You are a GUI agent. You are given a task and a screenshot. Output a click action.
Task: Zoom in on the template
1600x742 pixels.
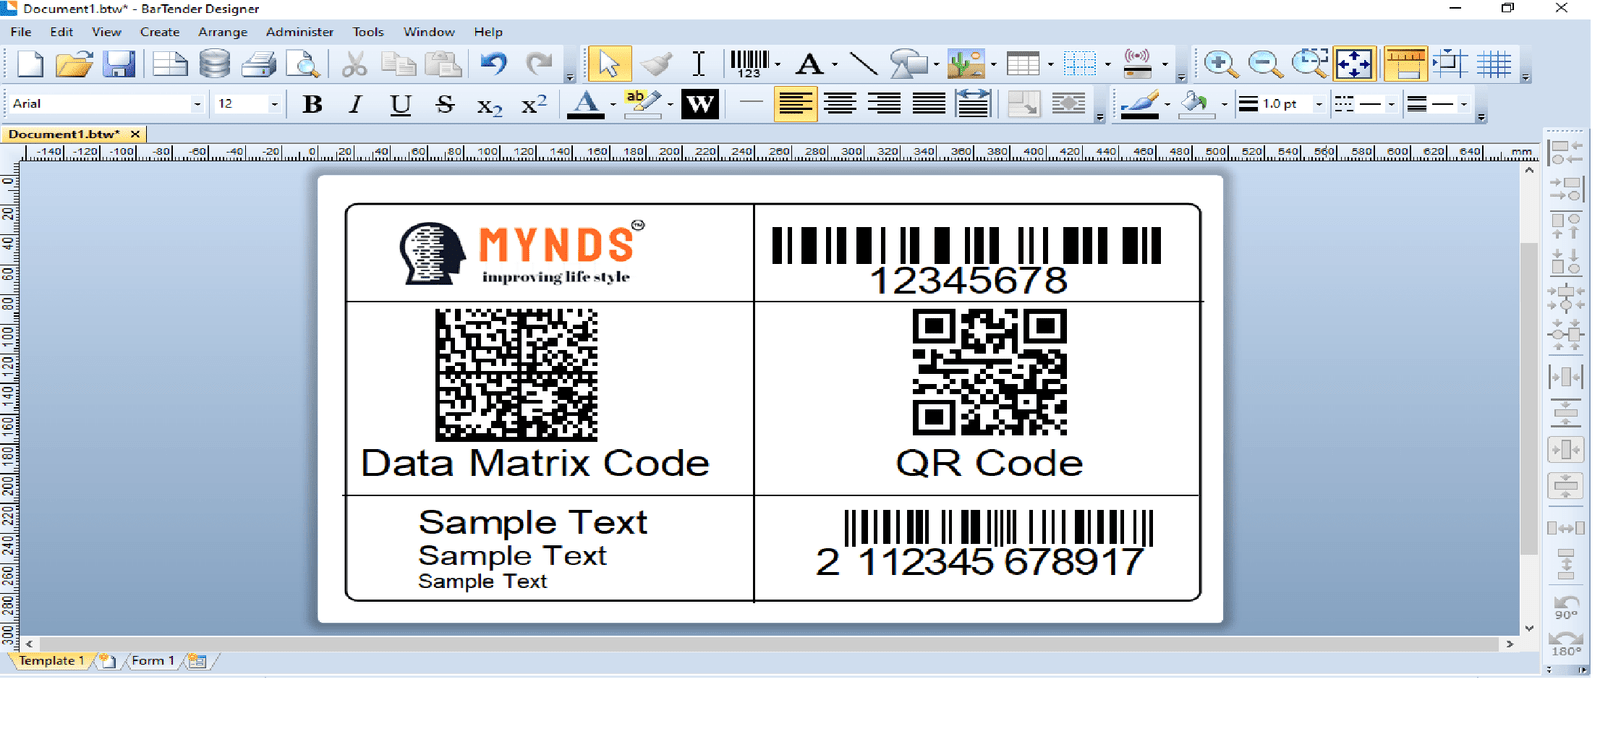point(1219,64)
